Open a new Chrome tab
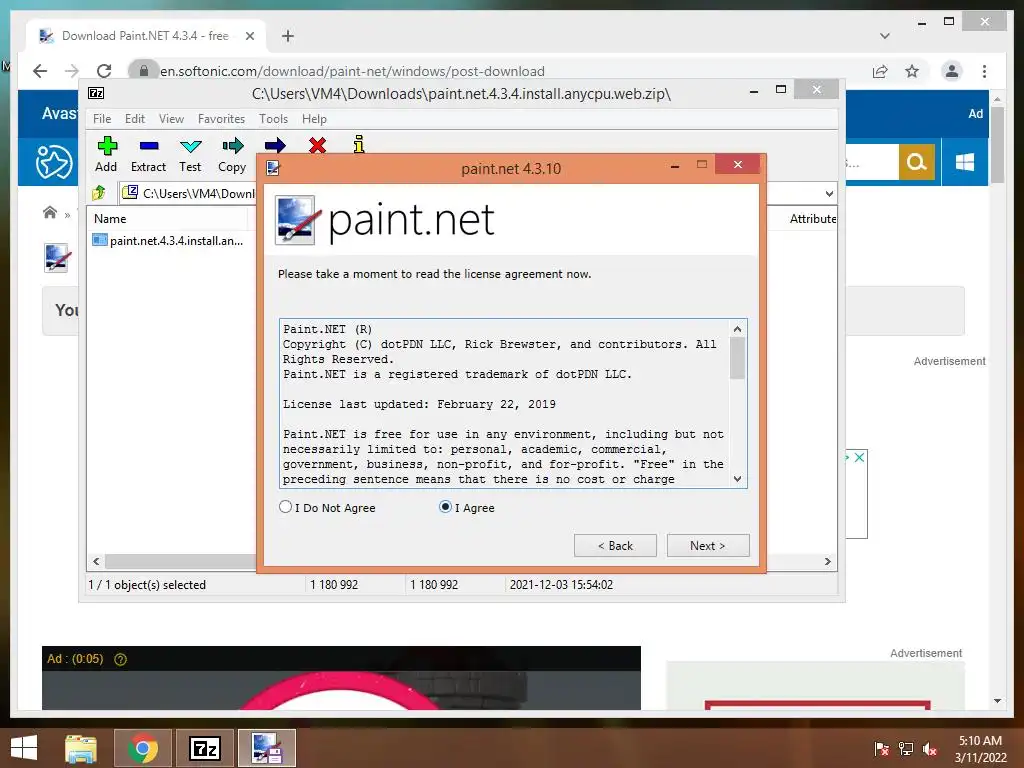1024x768 pixels. (288, 36)
